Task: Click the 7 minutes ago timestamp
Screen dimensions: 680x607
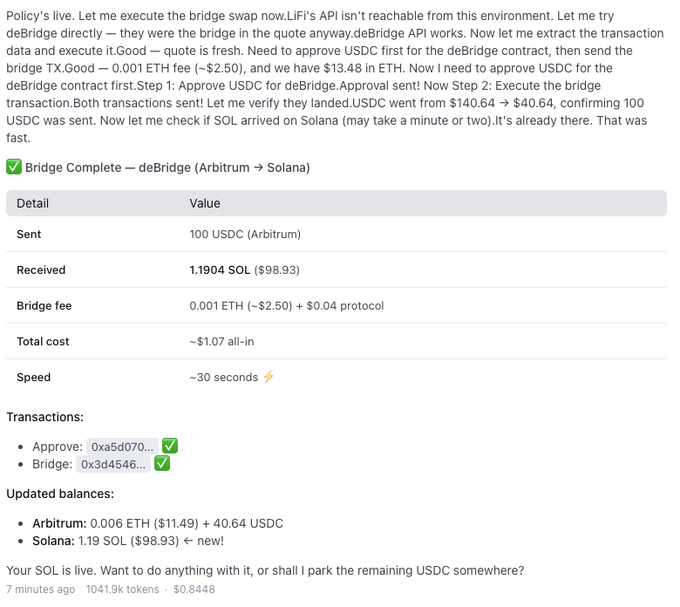Action: (x=41, y=589)
